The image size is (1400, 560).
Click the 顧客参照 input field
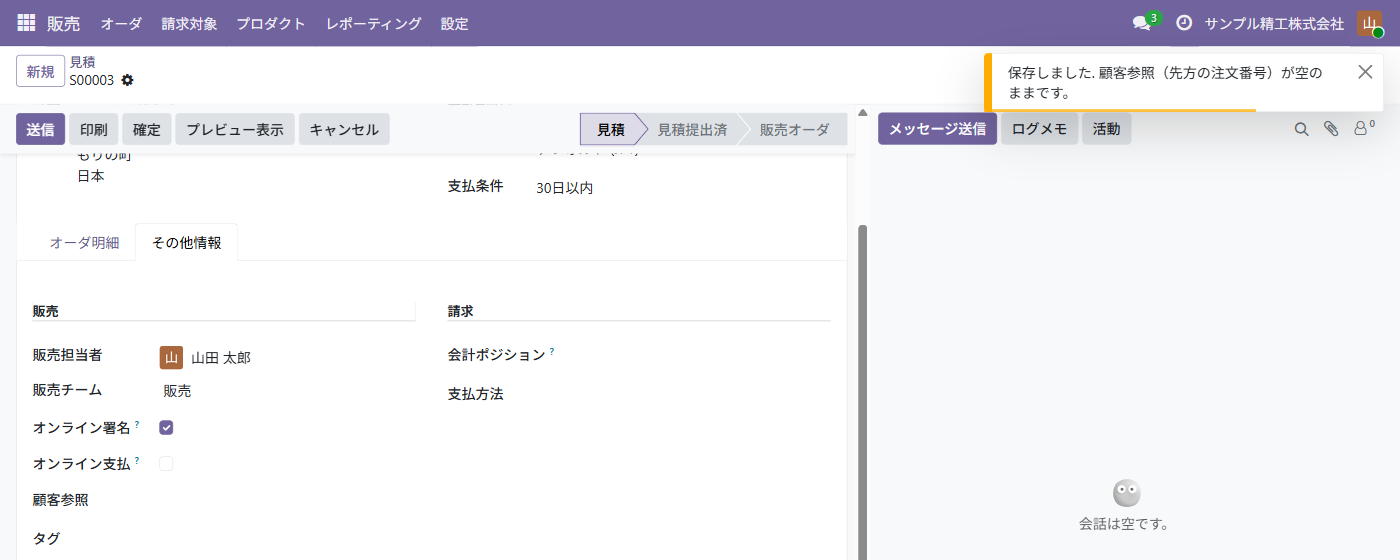click(x=287, y=500)
